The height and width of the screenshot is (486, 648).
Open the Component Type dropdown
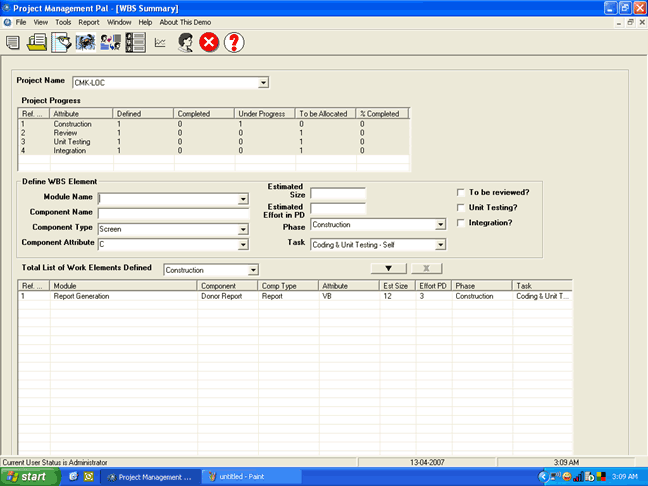pyautogui.click(x=242, y=229)
